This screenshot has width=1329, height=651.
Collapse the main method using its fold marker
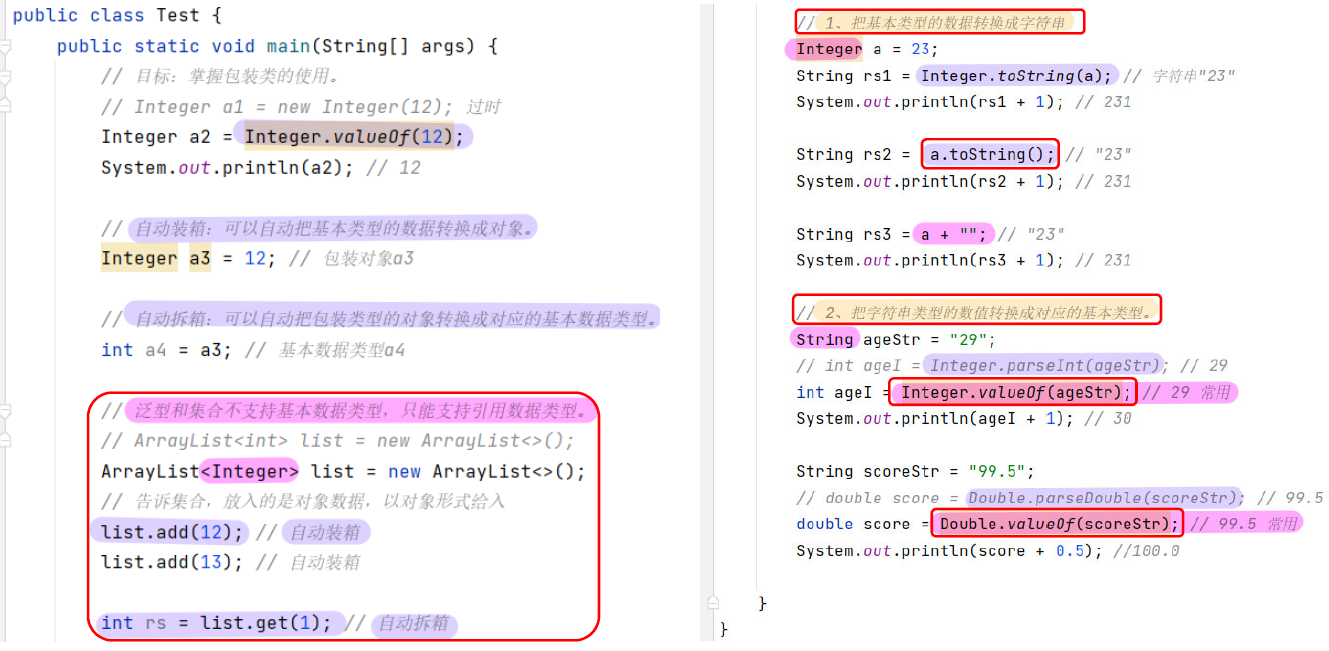pos(5,46)
